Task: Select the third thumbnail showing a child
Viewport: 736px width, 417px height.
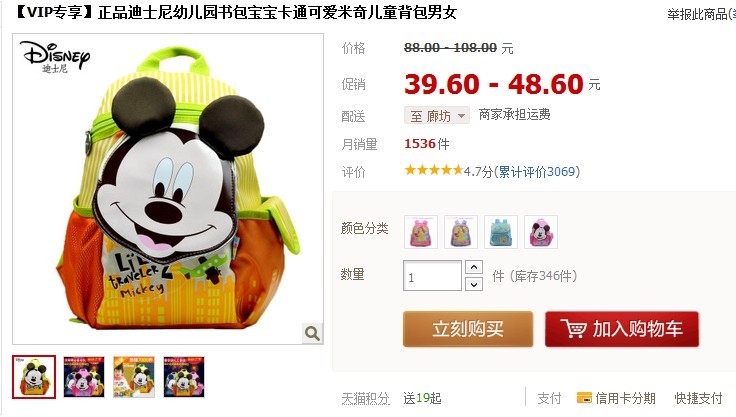Action: [134, 377]
